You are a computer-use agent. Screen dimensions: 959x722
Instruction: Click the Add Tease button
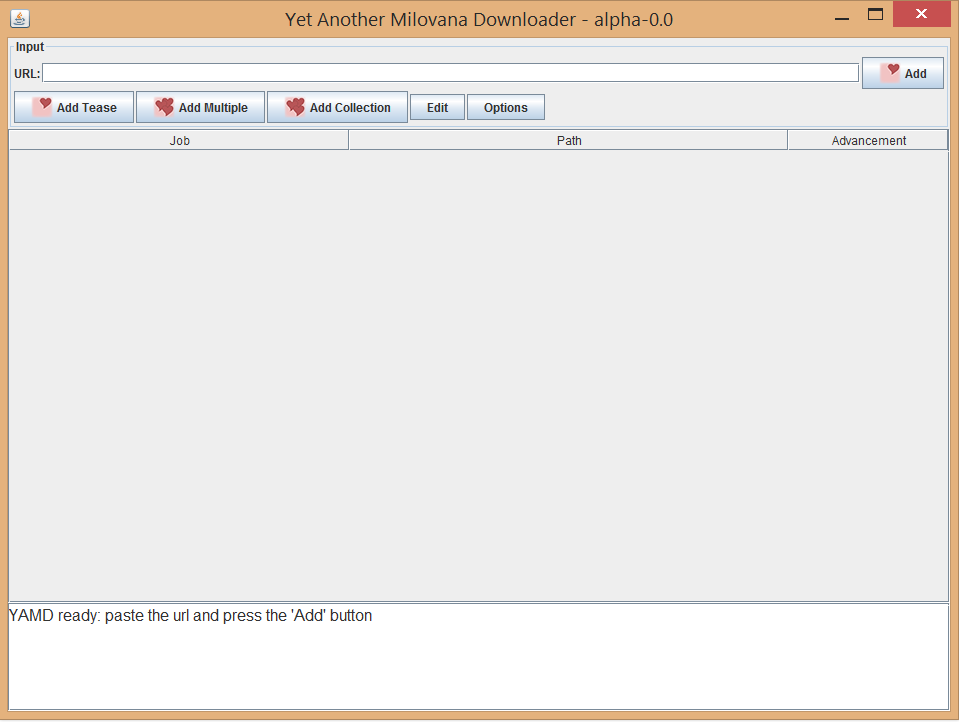pos(74,108)
